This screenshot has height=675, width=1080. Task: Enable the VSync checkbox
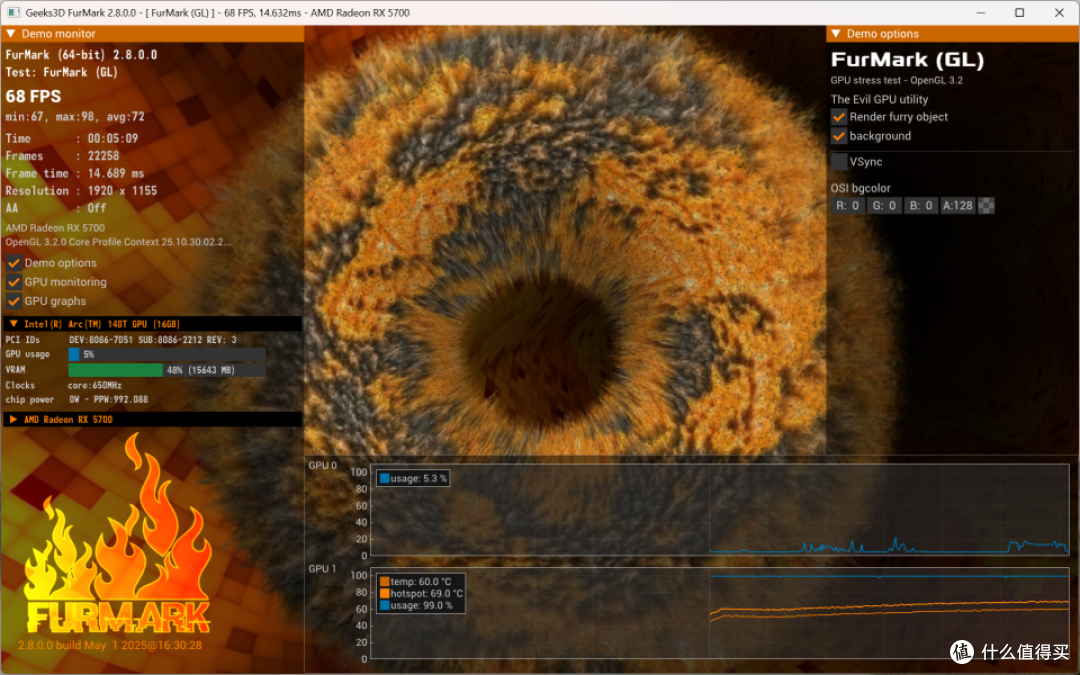pyautogui.click(x=838, y=162)
